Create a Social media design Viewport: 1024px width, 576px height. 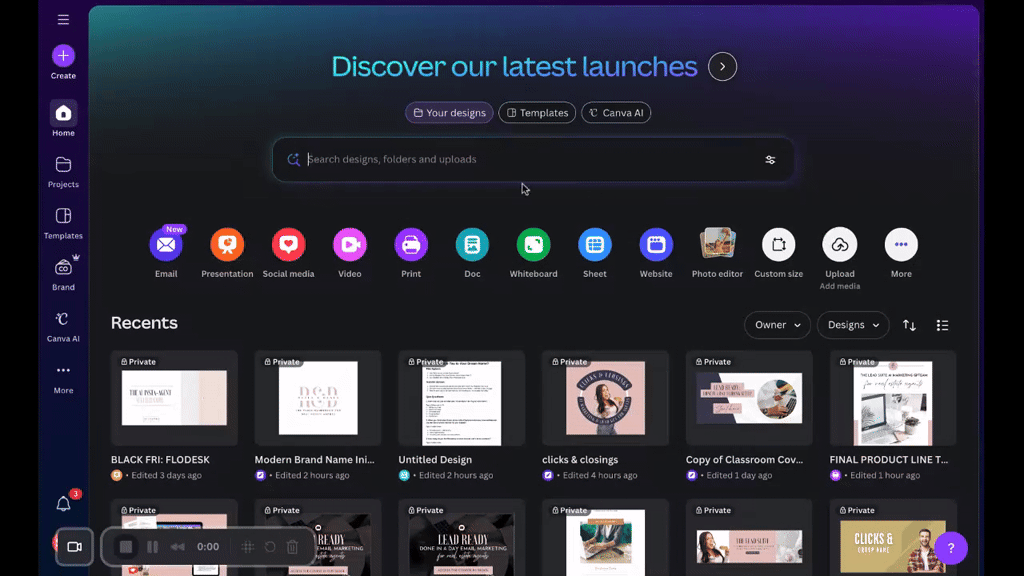pyautogui.click(x=289, y=245)
